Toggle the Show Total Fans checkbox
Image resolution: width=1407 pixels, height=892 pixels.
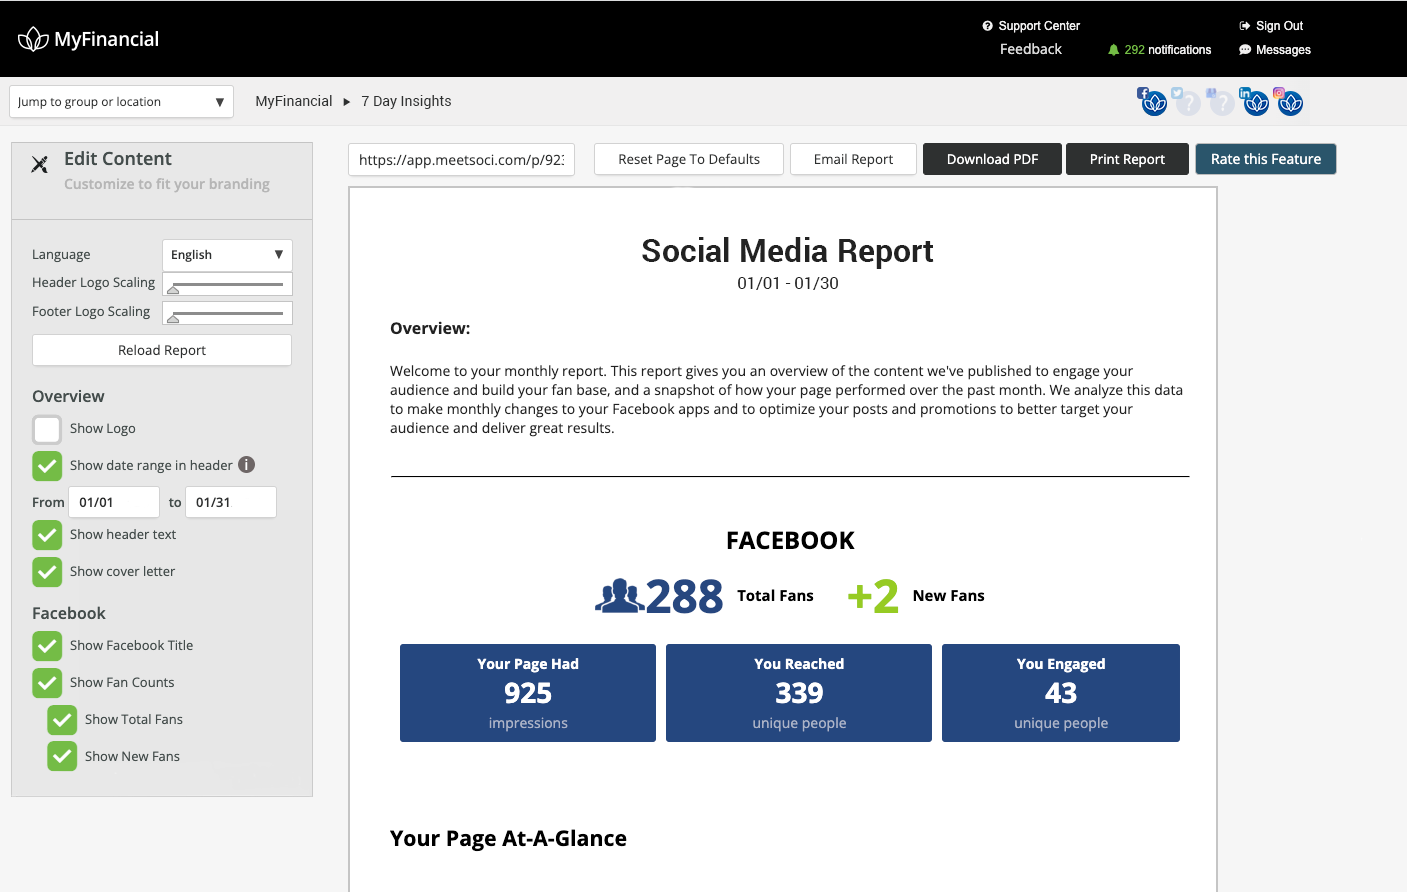62,720
